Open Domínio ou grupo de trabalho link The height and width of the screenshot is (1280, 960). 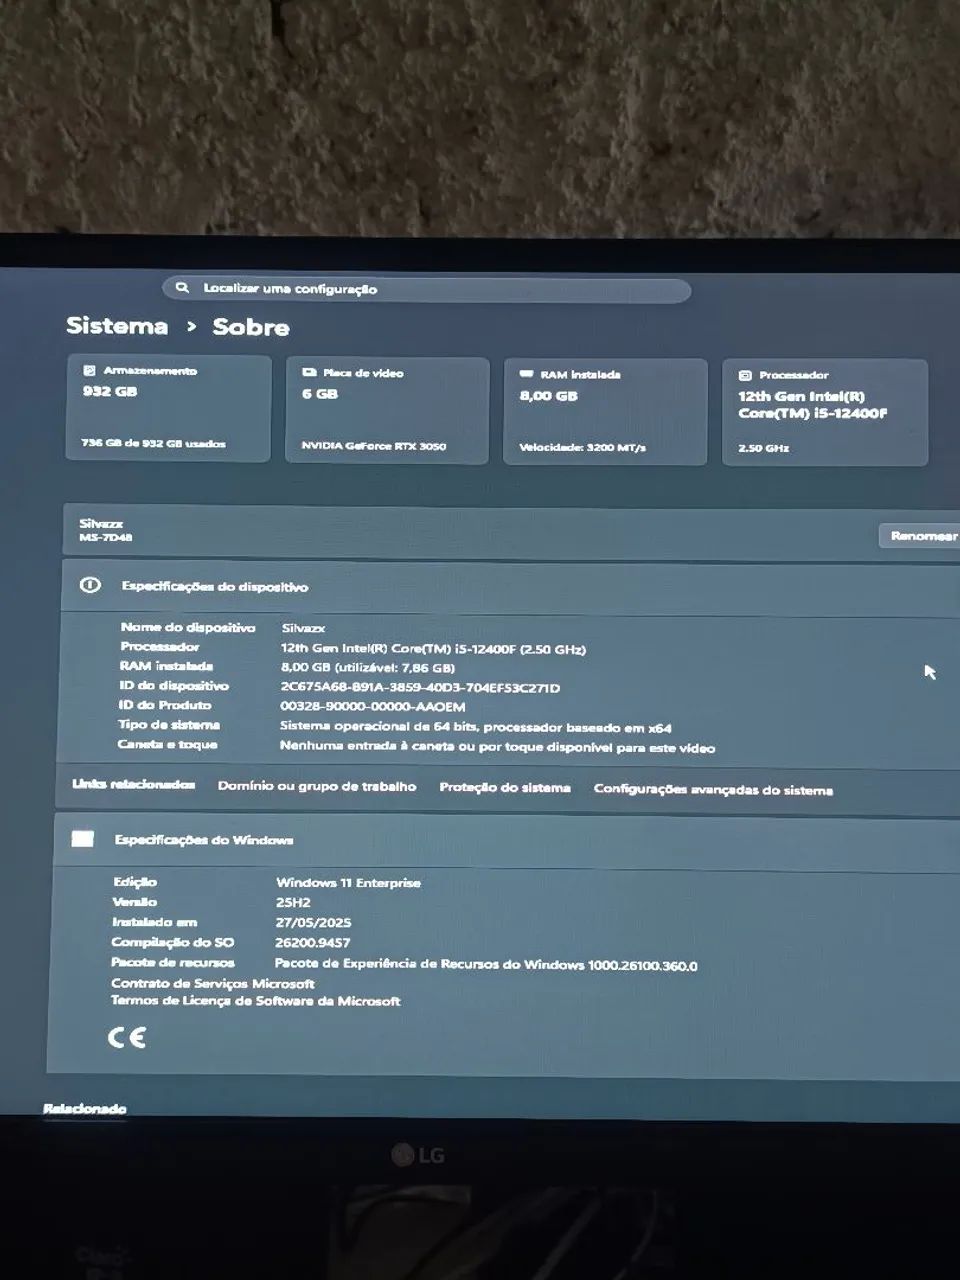point(317,786)
